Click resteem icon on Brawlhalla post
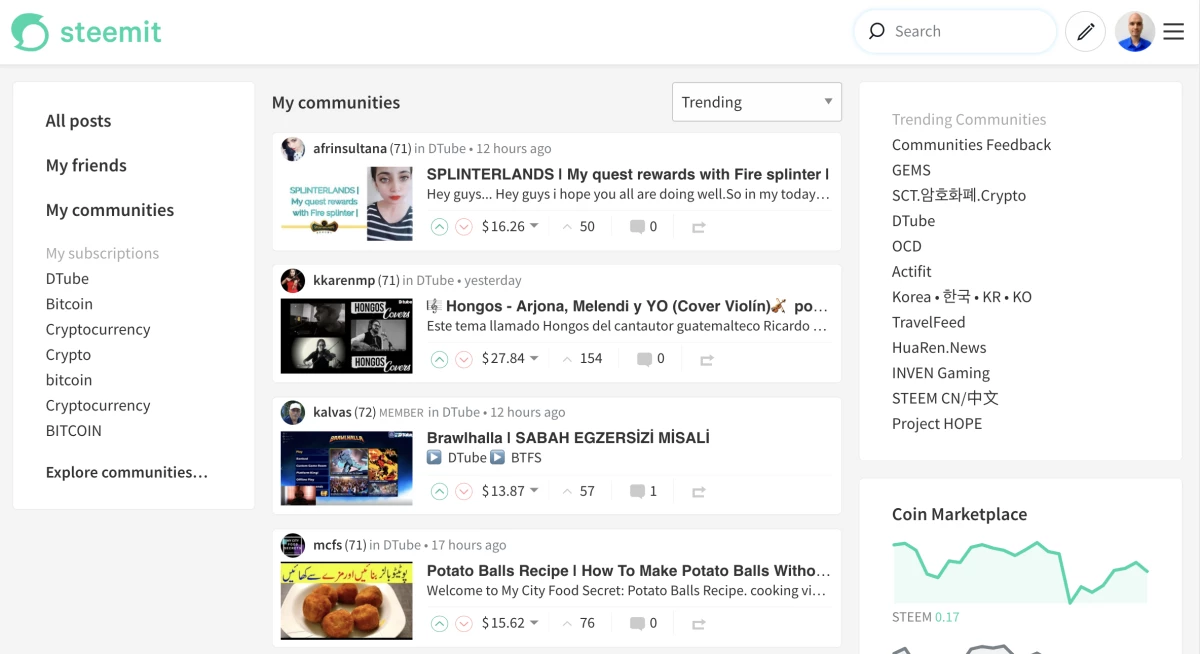 (x=698, y=492)
